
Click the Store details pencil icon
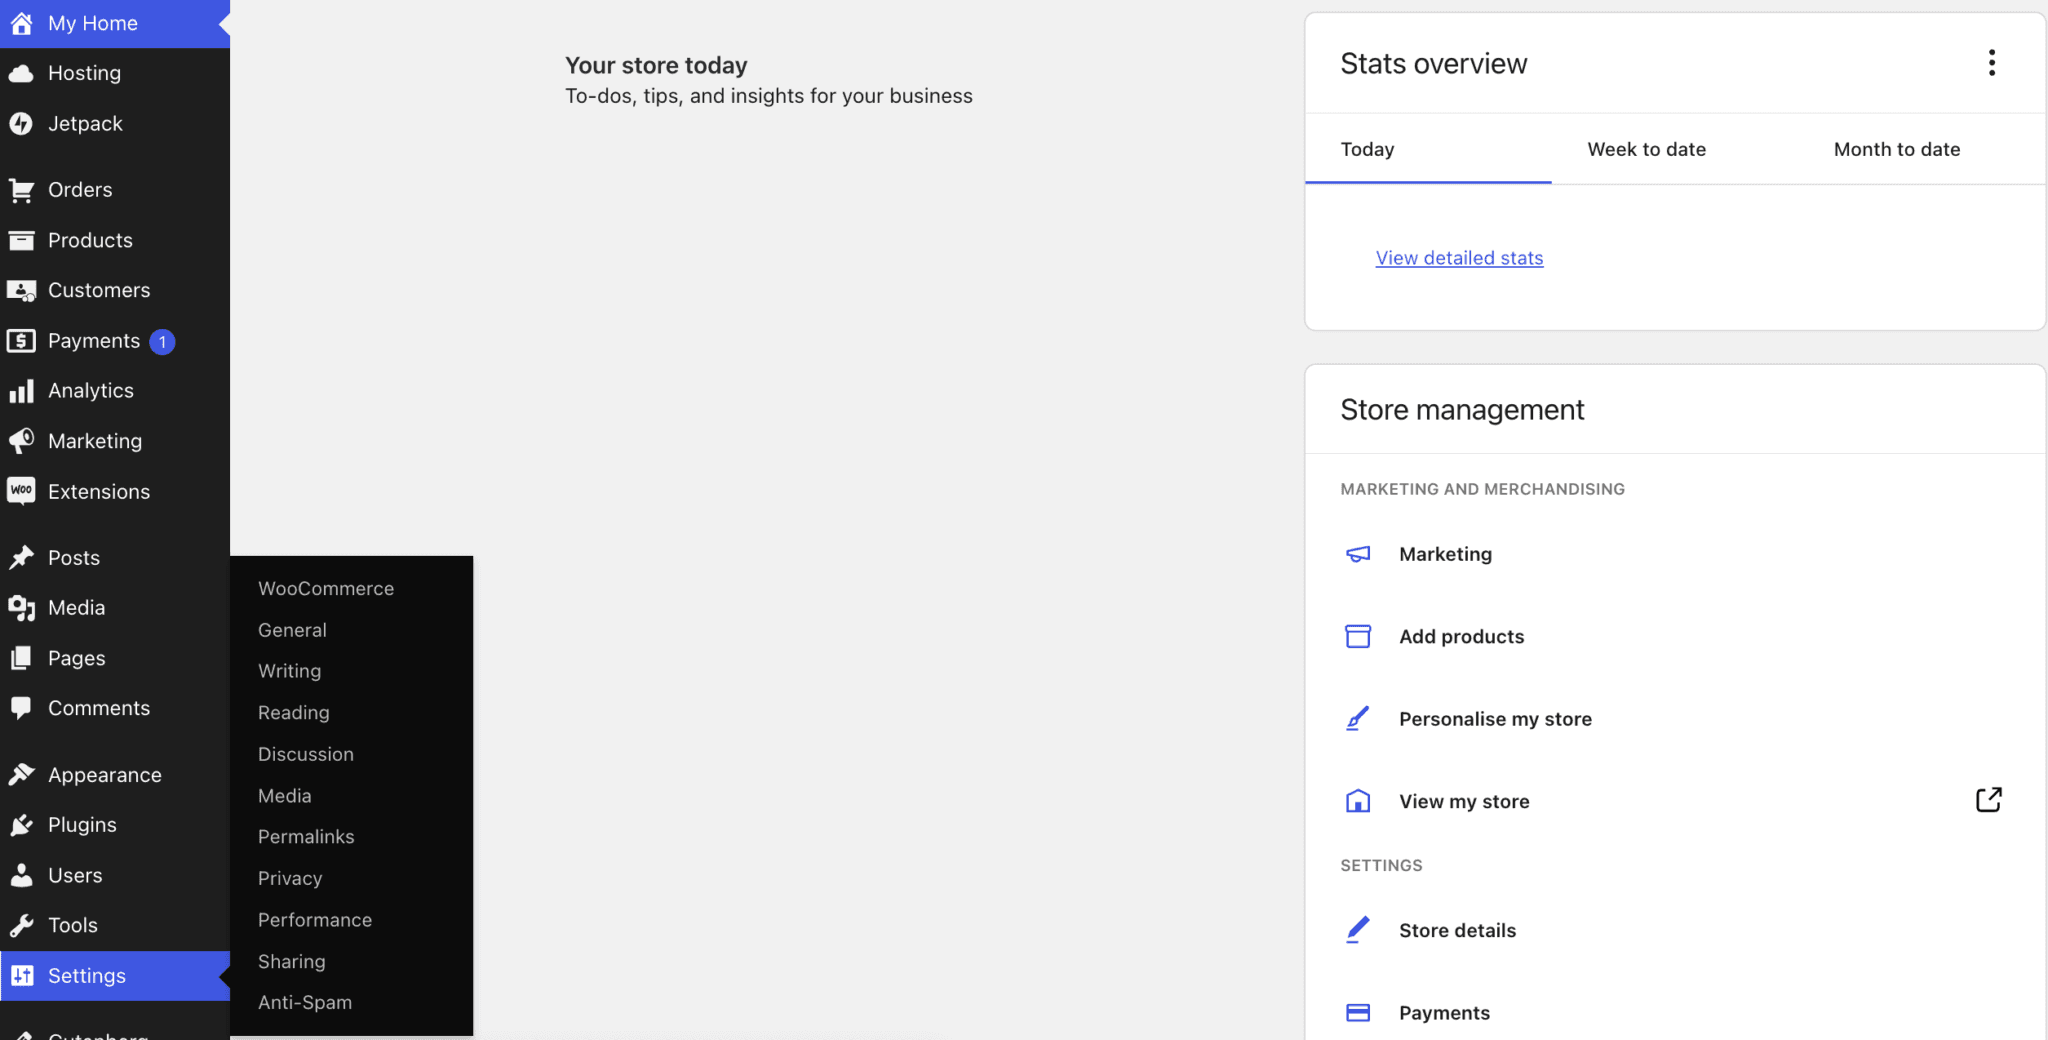coord(1358,930)
